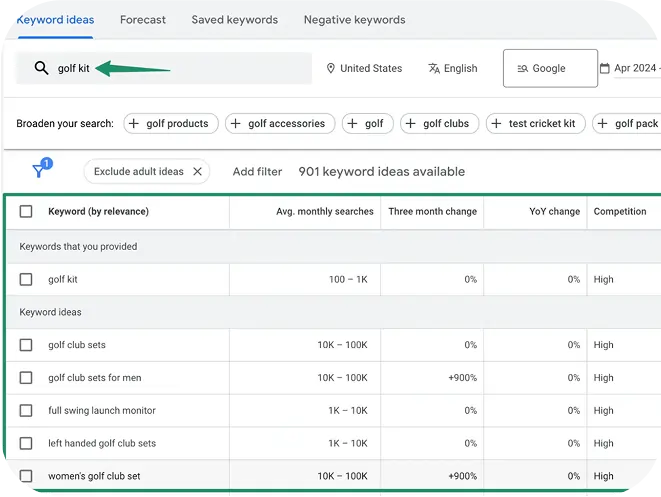Toggle the select all keywords checkbox
Image resolution: width=661 pixels, height=497 pixels.
26,212
